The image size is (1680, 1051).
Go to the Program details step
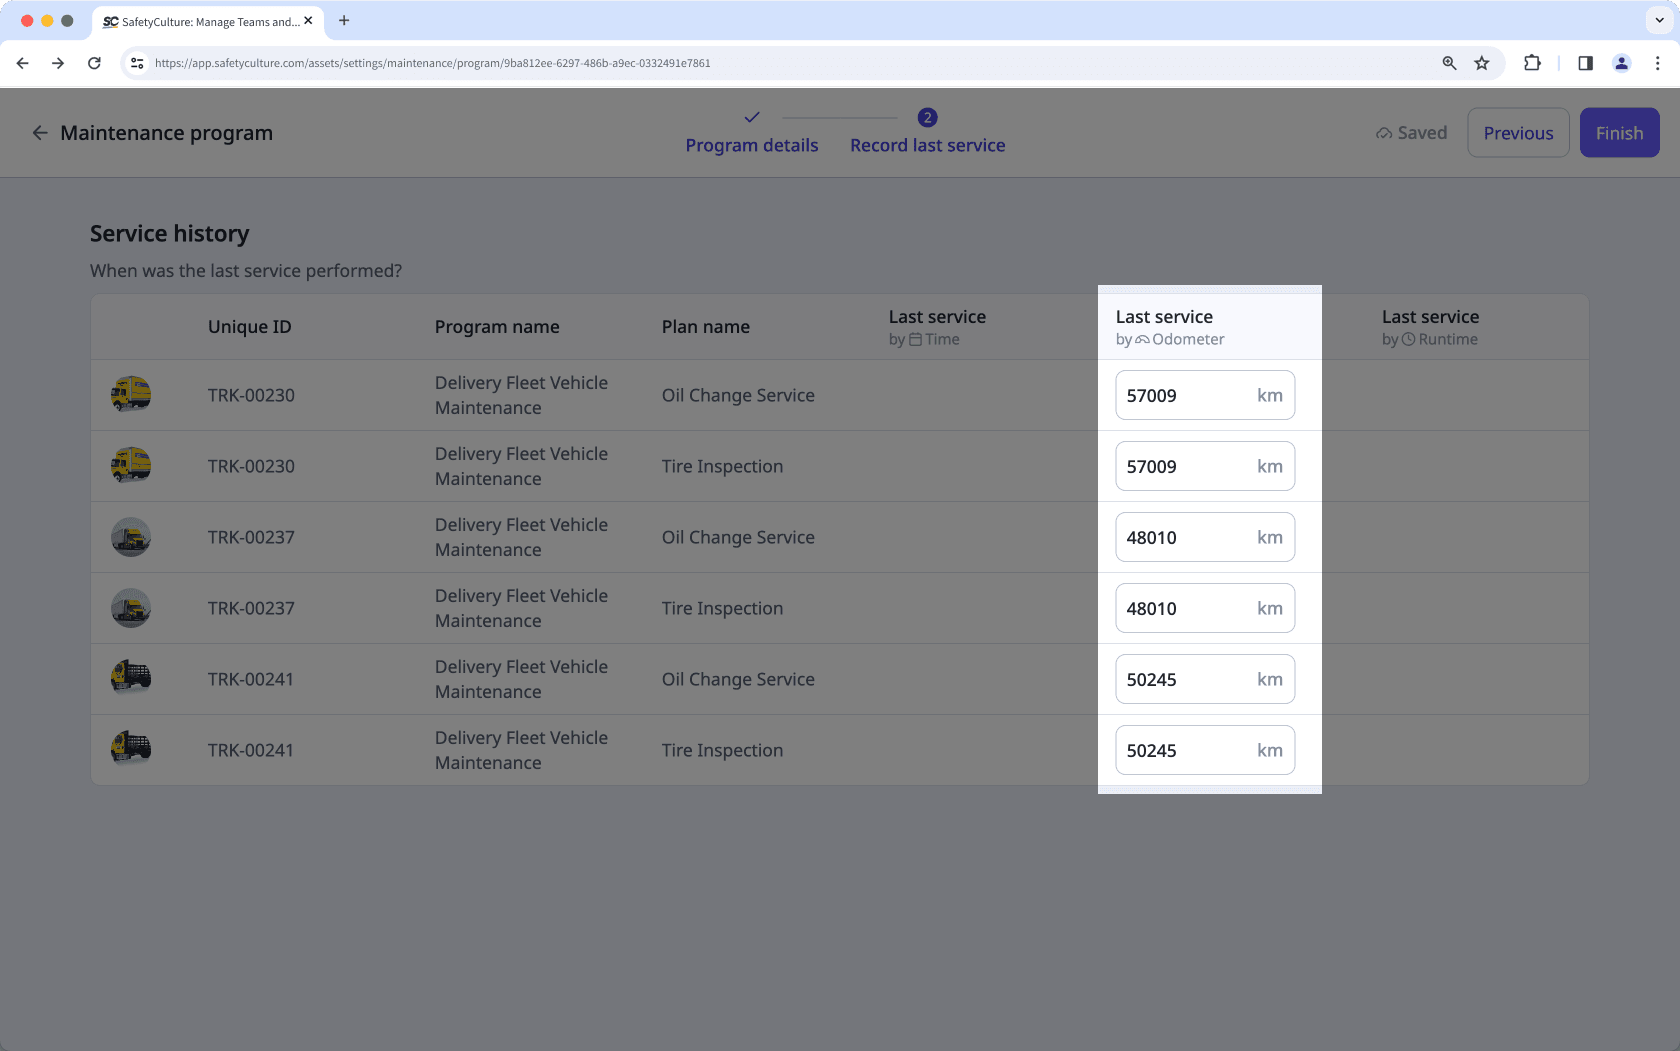[x=752, y=145]
